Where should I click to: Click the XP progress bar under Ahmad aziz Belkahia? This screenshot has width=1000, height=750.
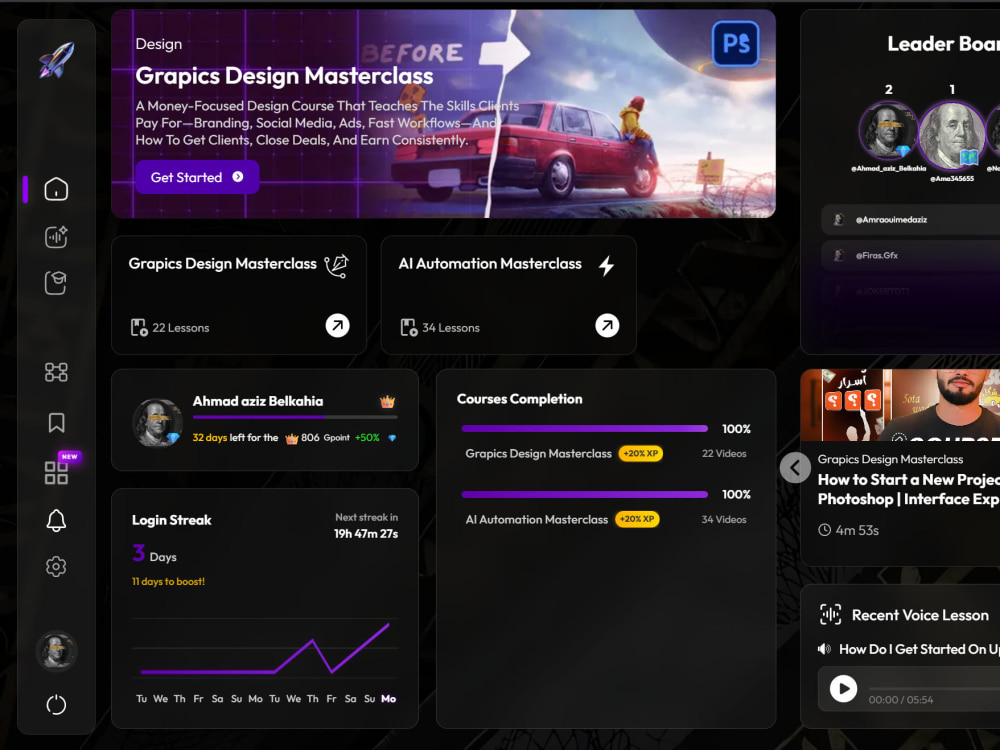coord(295,417)
